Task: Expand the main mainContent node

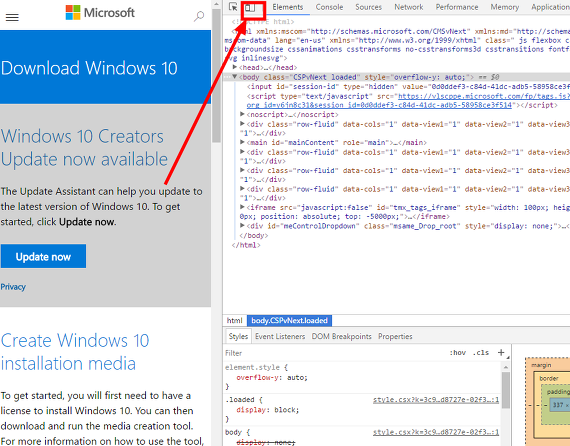Action: [x=242, y=142]
